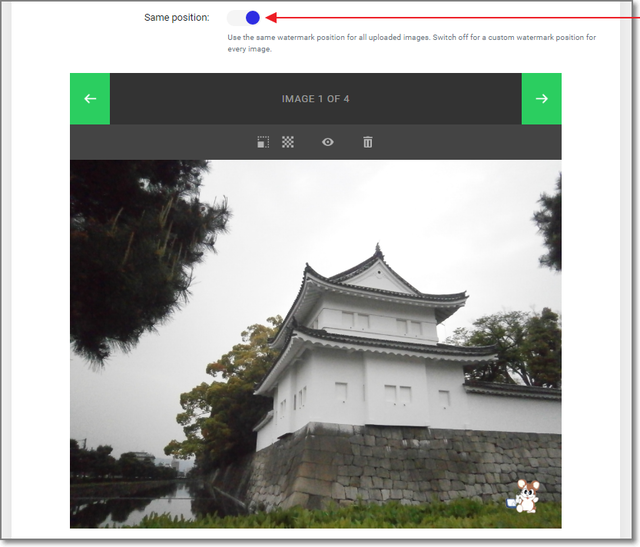Screen dimensions: 640x547
Task: Go to previous image with left arrow
Action: (x=90, y=99)
